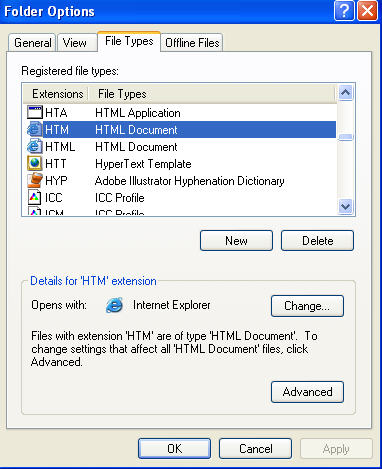The image size is (382, 469).
Task: Click the ICC color profile icon
Action: 35,198
